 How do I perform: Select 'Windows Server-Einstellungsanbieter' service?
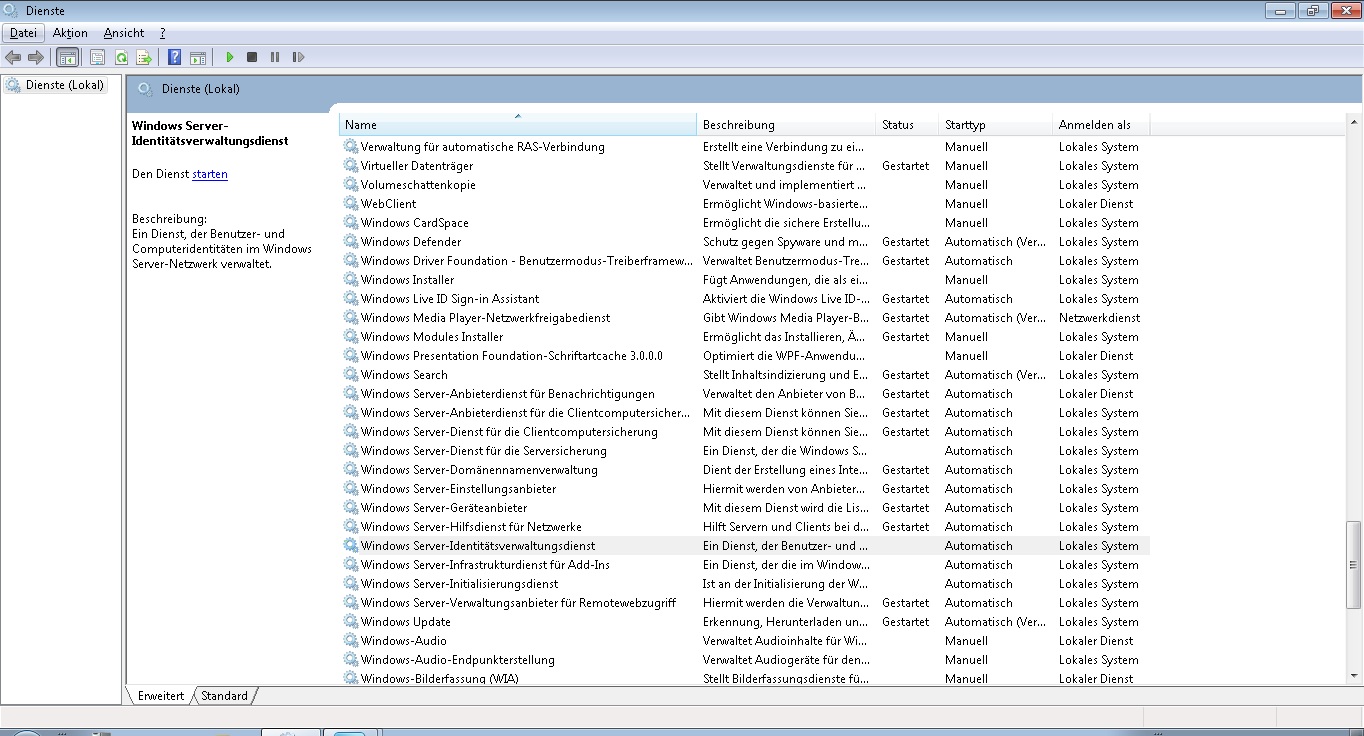pyautogui.click(x=458, y=489)
